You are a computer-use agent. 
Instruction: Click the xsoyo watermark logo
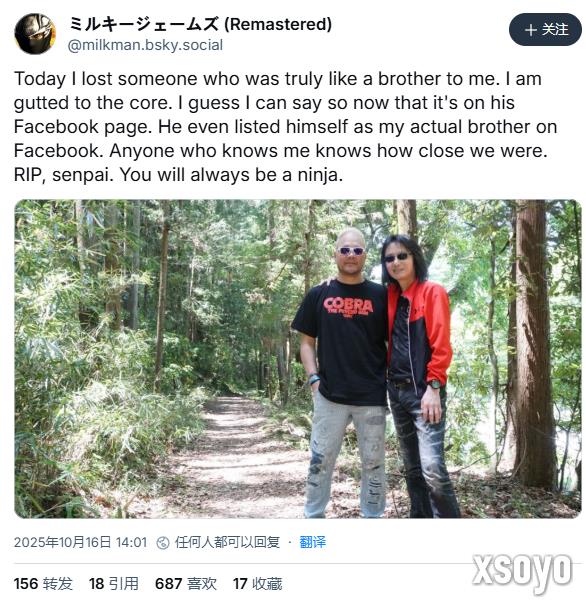point(522,571)
